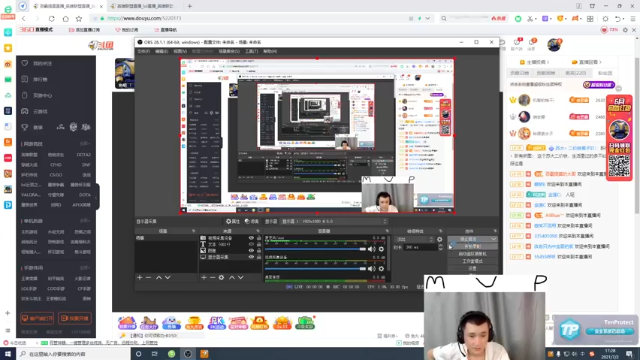Switch to the second browser tab
640x360 pixels.
click(145, 6)
